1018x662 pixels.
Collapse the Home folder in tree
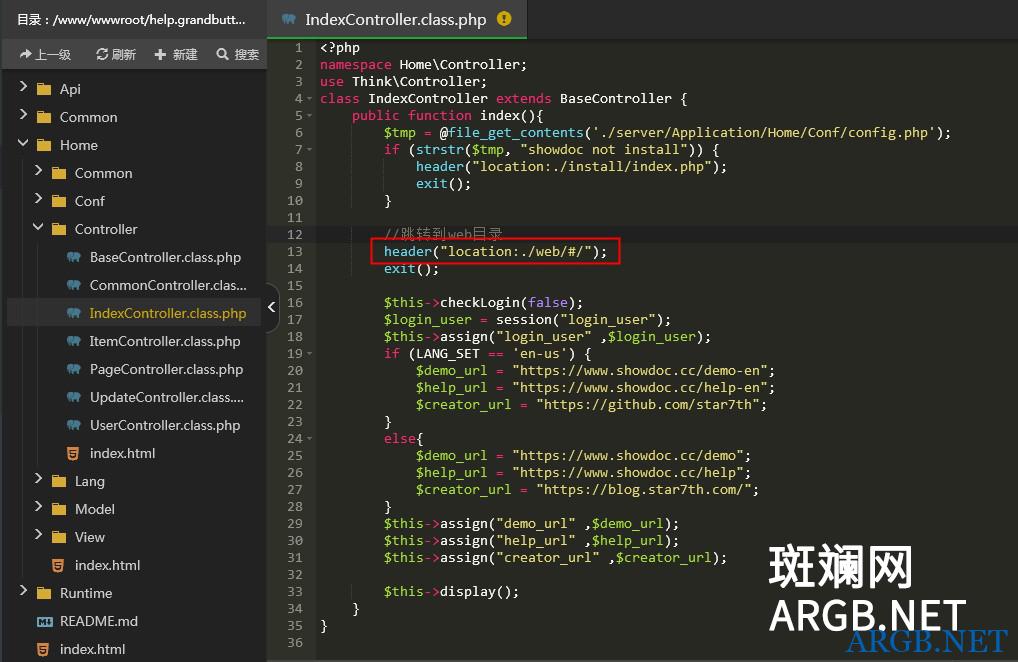(23, 145)
